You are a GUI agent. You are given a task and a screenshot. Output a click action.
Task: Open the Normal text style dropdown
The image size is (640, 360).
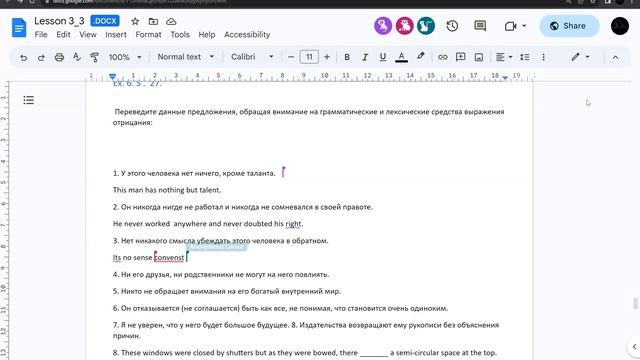pyautogui.click(x=186, y=57)
